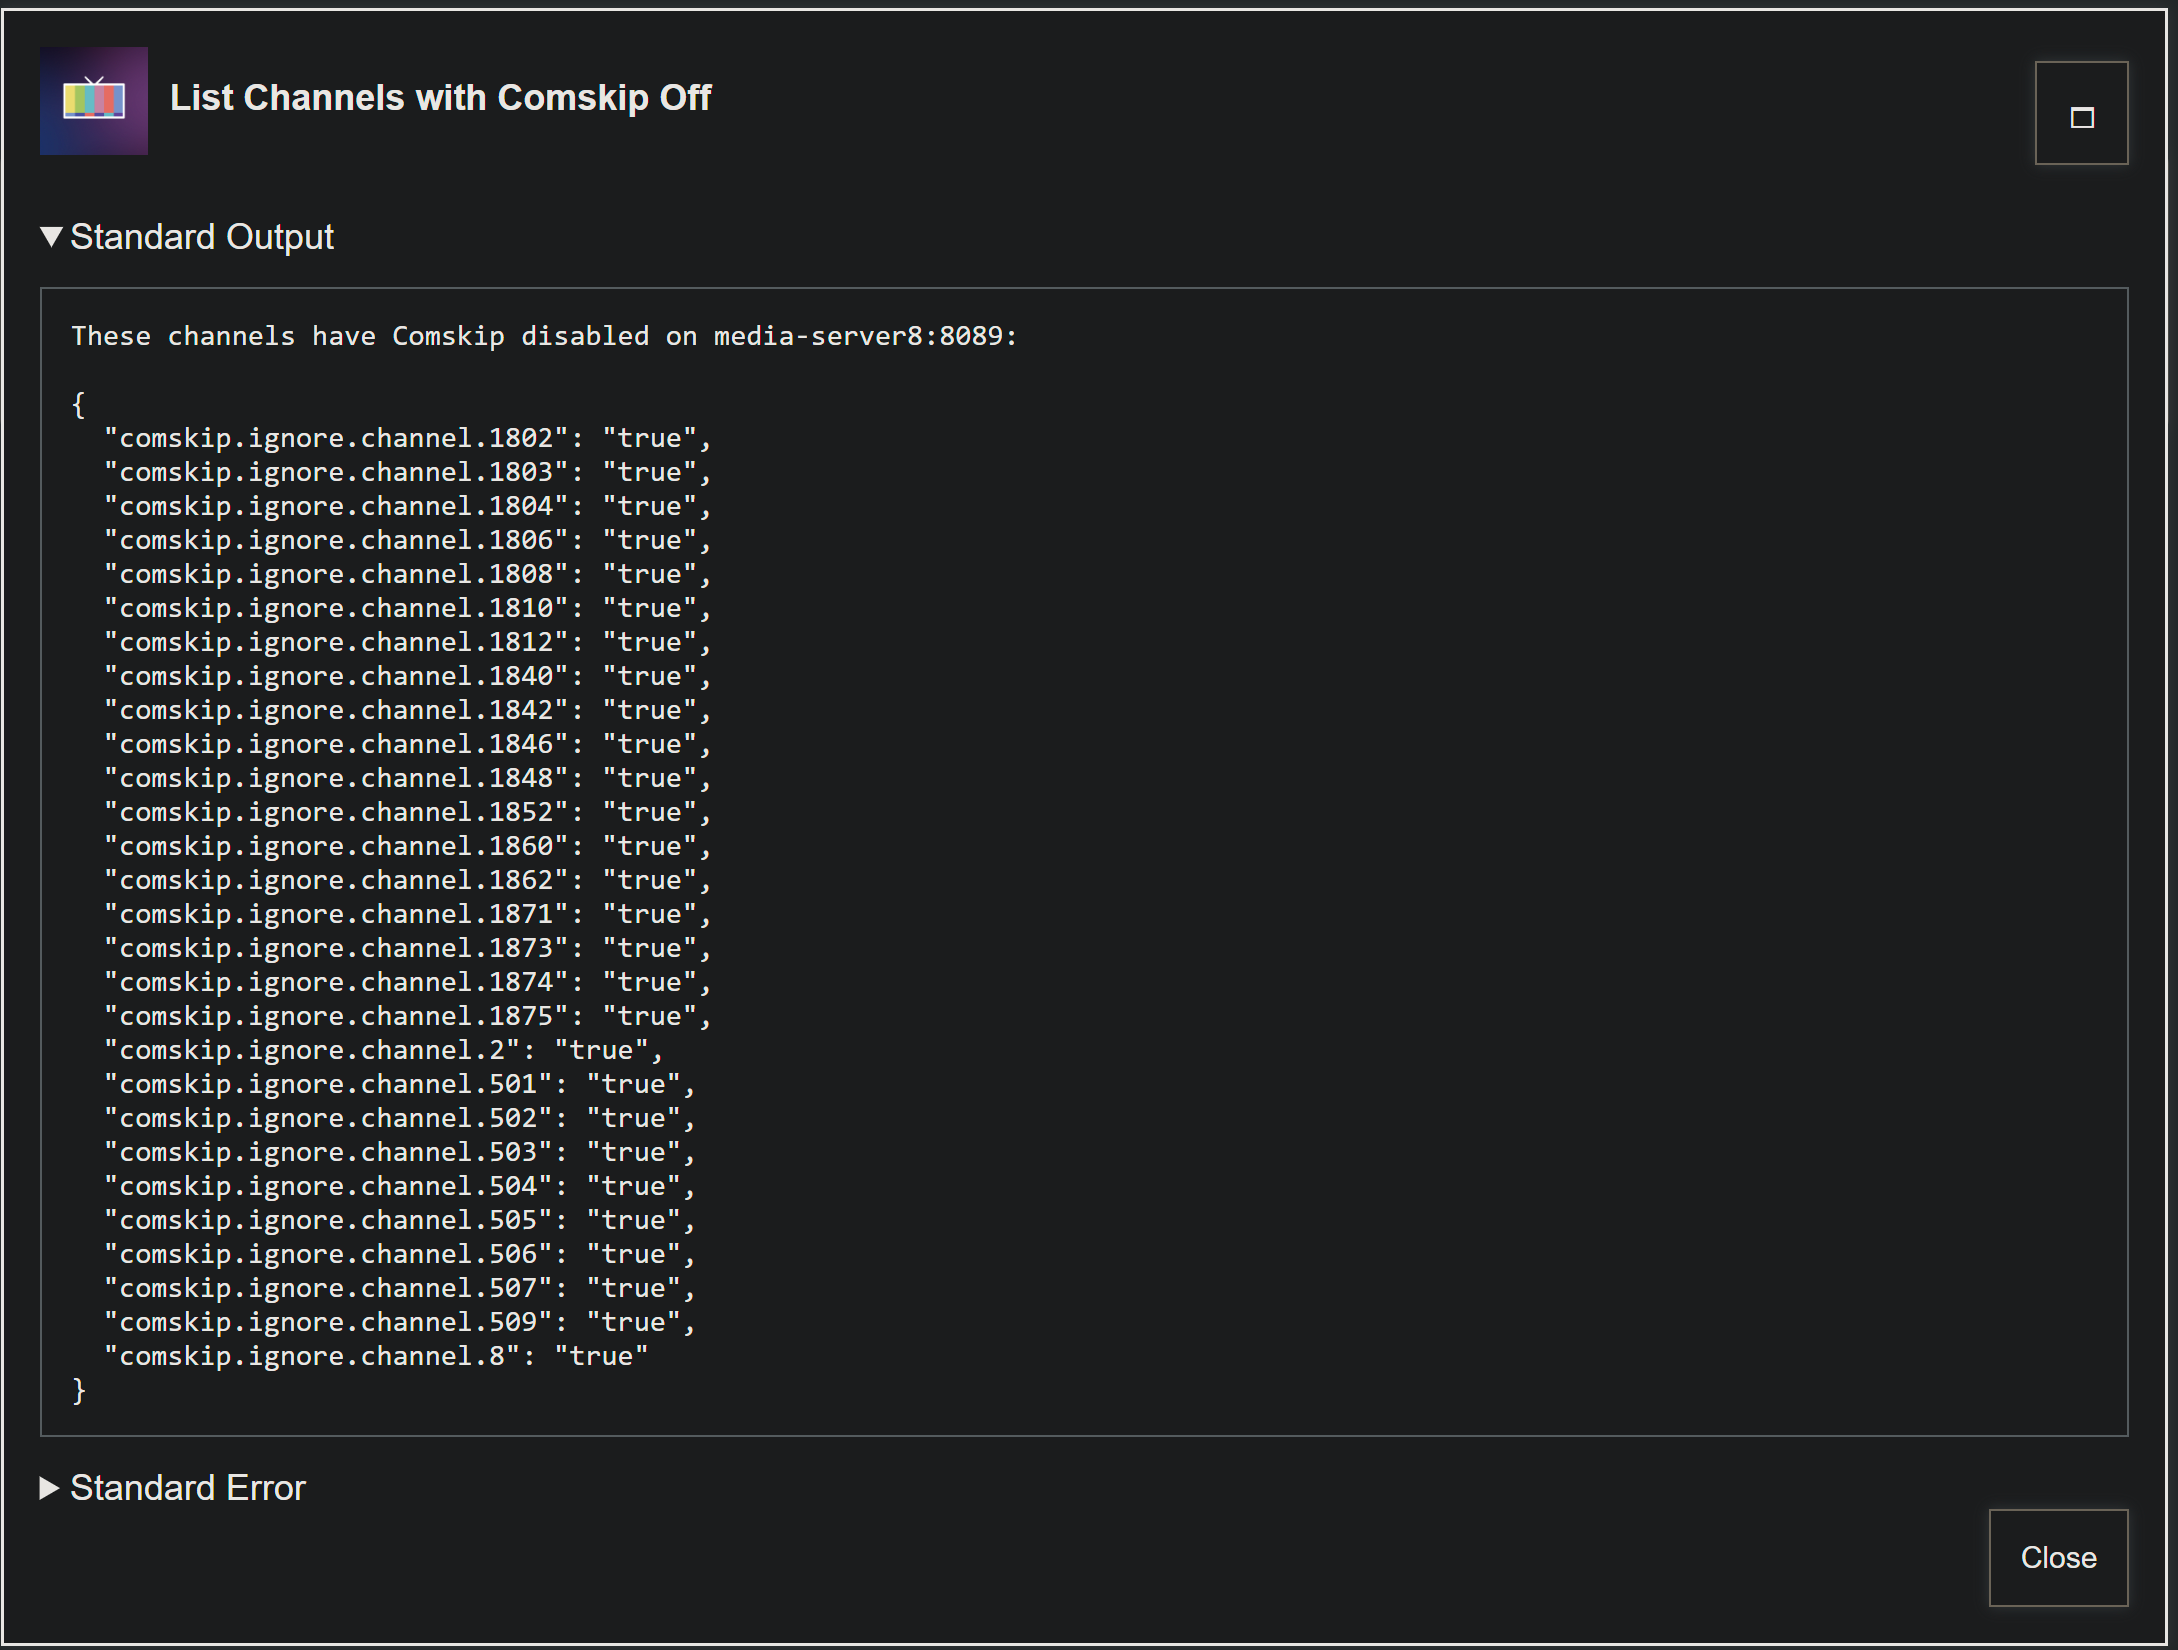Collapse the Standard Output section
This screenshot has height=1650, width=2178.
tap(187, 237)
